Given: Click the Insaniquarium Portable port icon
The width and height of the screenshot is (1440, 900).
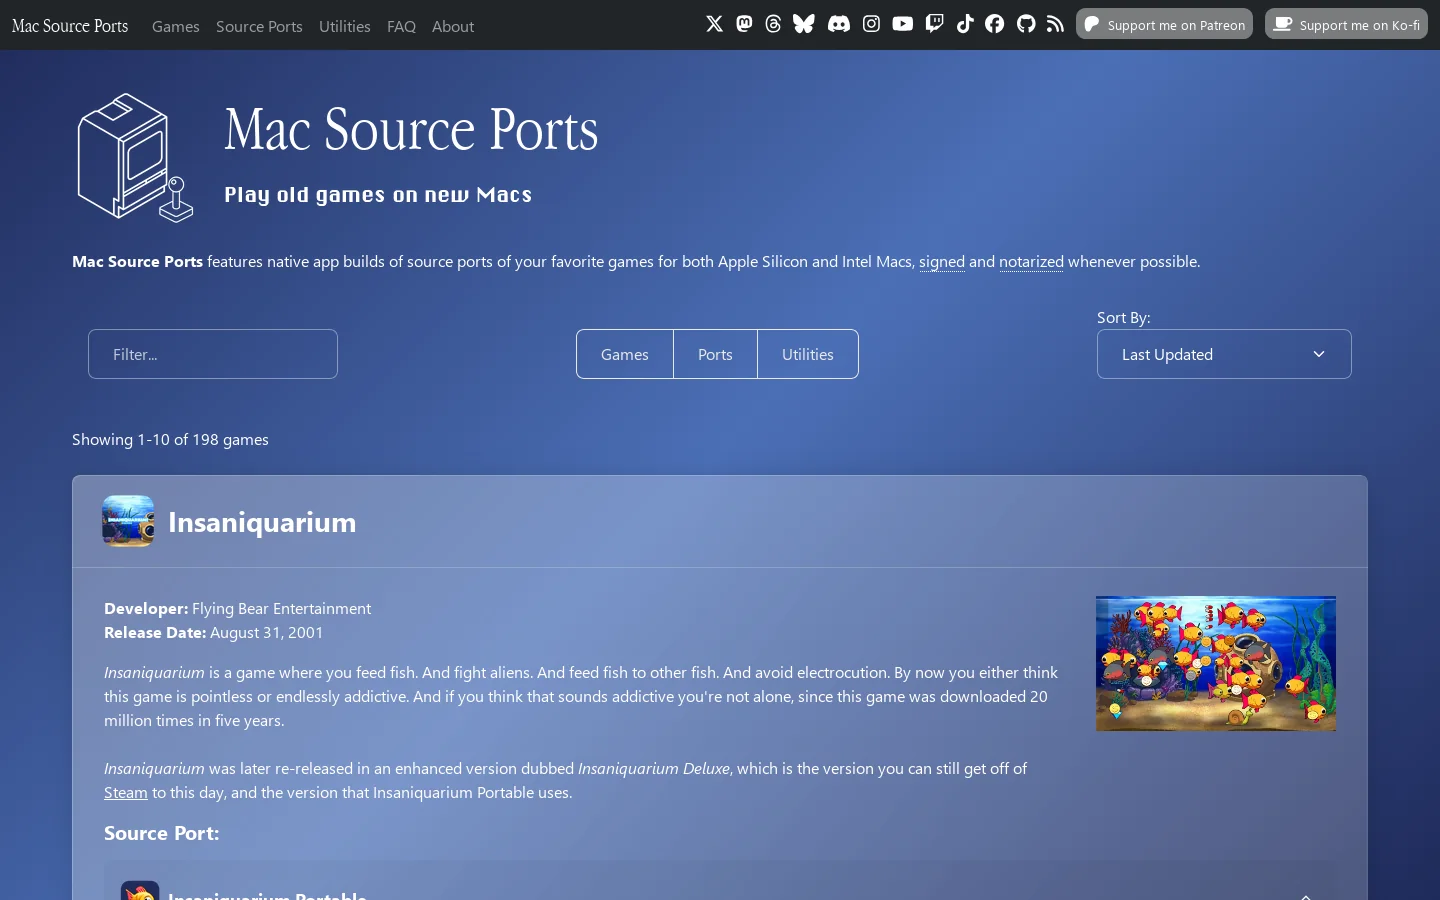Looking at the screenshot, I should (140, 890).
